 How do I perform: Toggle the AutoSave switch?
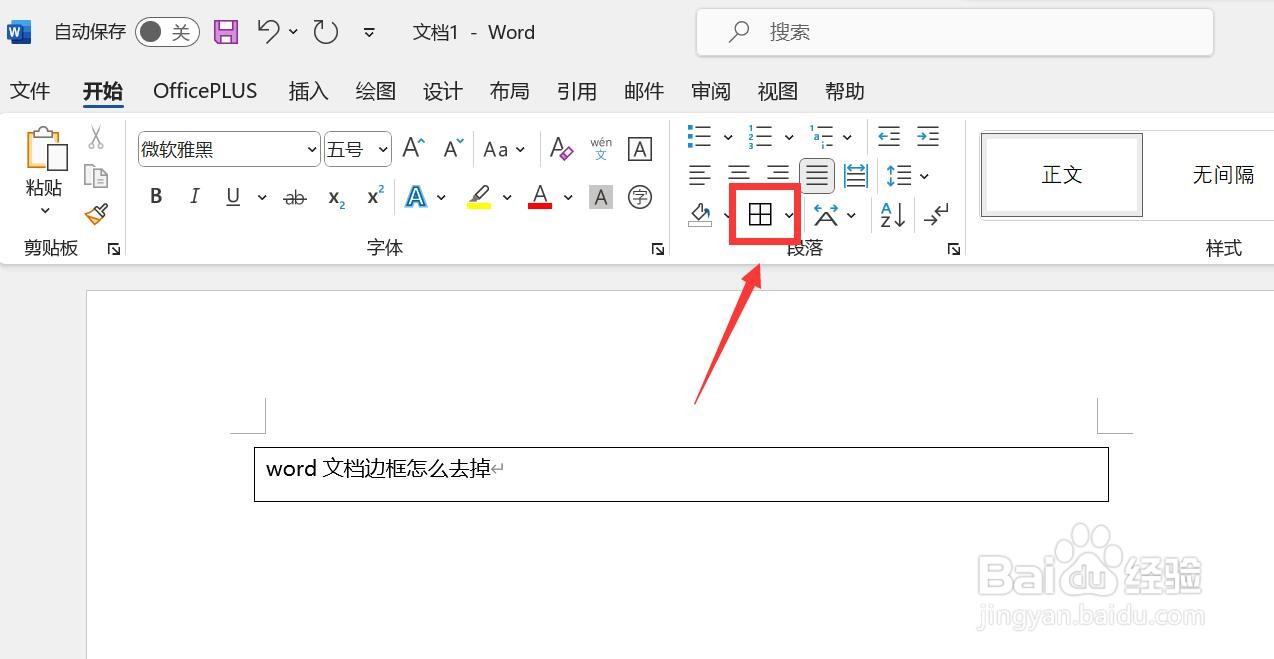(x=166, y=31)
